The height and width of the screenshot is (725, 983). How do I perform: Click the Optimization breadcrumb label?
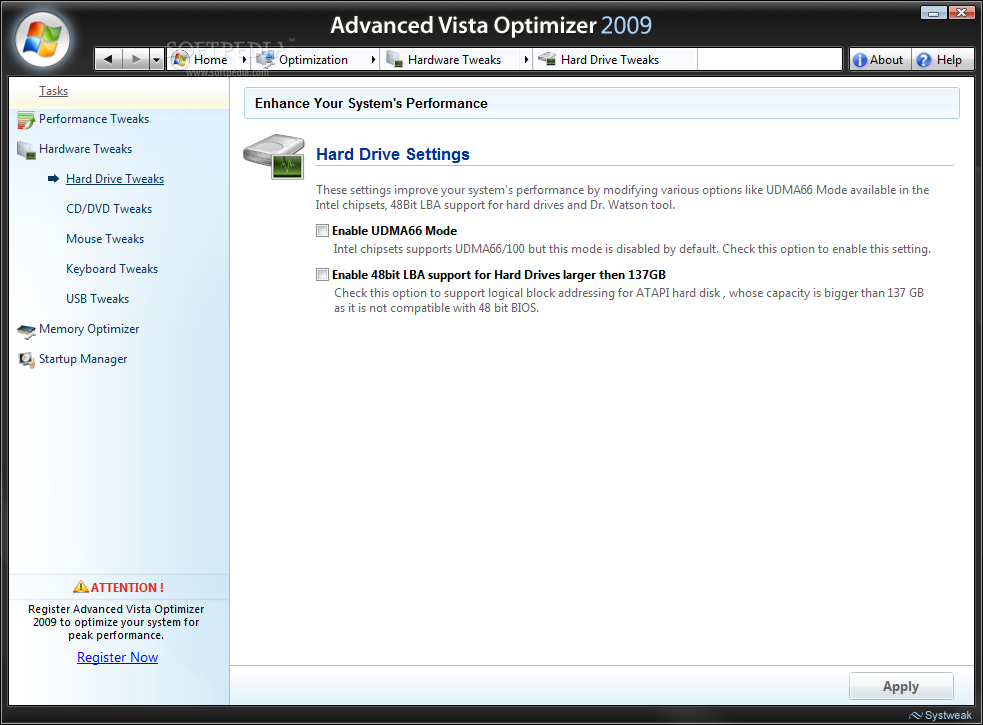tap(313, 60)
